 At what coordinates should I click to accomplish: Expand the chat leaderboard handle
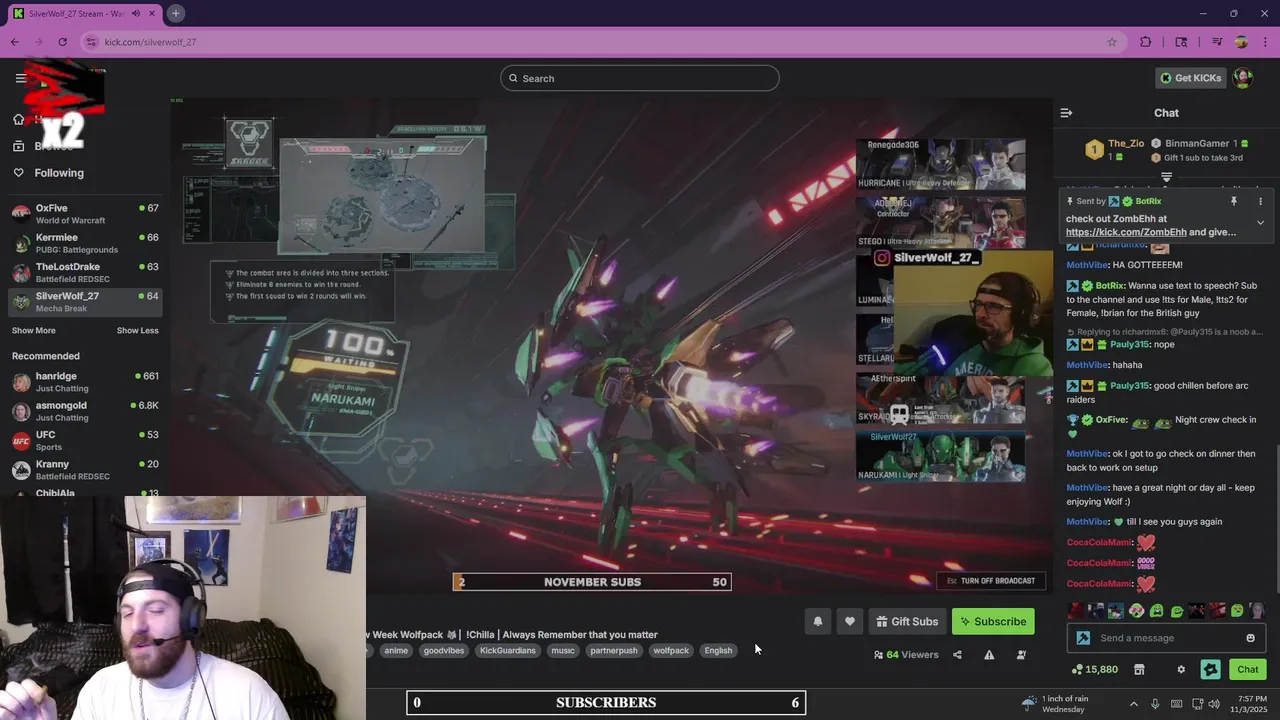(x=1166, y=177)
